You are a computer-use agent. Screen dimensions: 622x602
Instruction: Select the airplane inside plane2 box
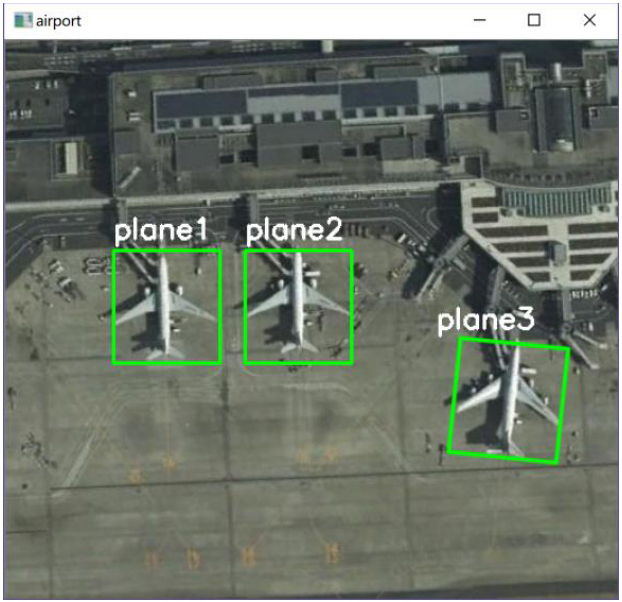click(x=298, y=305)
